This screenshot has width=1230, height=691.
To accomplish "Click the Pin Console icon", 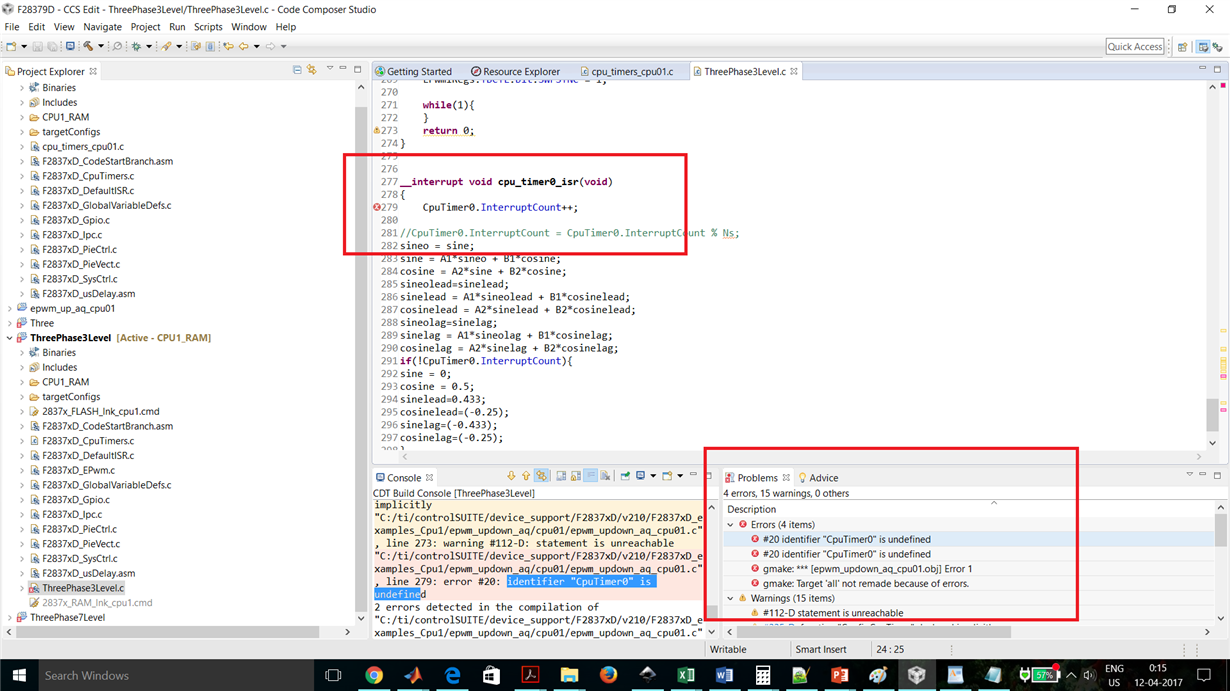I will [x=625, y=476].
